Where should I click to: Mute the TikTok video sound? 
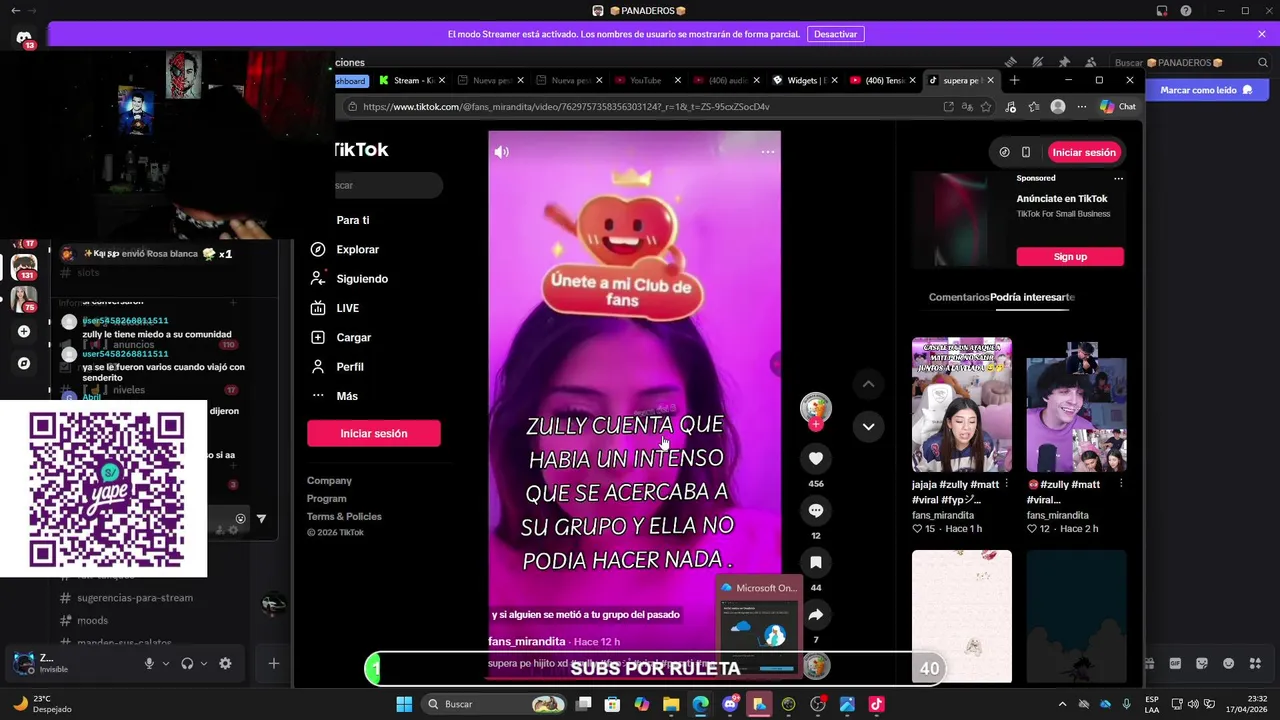tap(501, 152)
